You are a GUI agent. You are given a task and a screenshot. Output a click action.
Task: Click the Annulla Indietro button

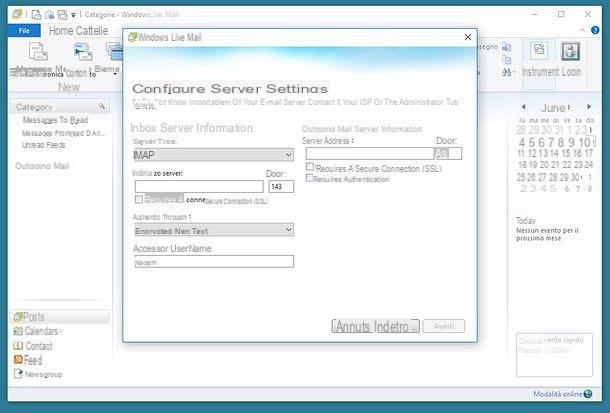pos(375,326)
